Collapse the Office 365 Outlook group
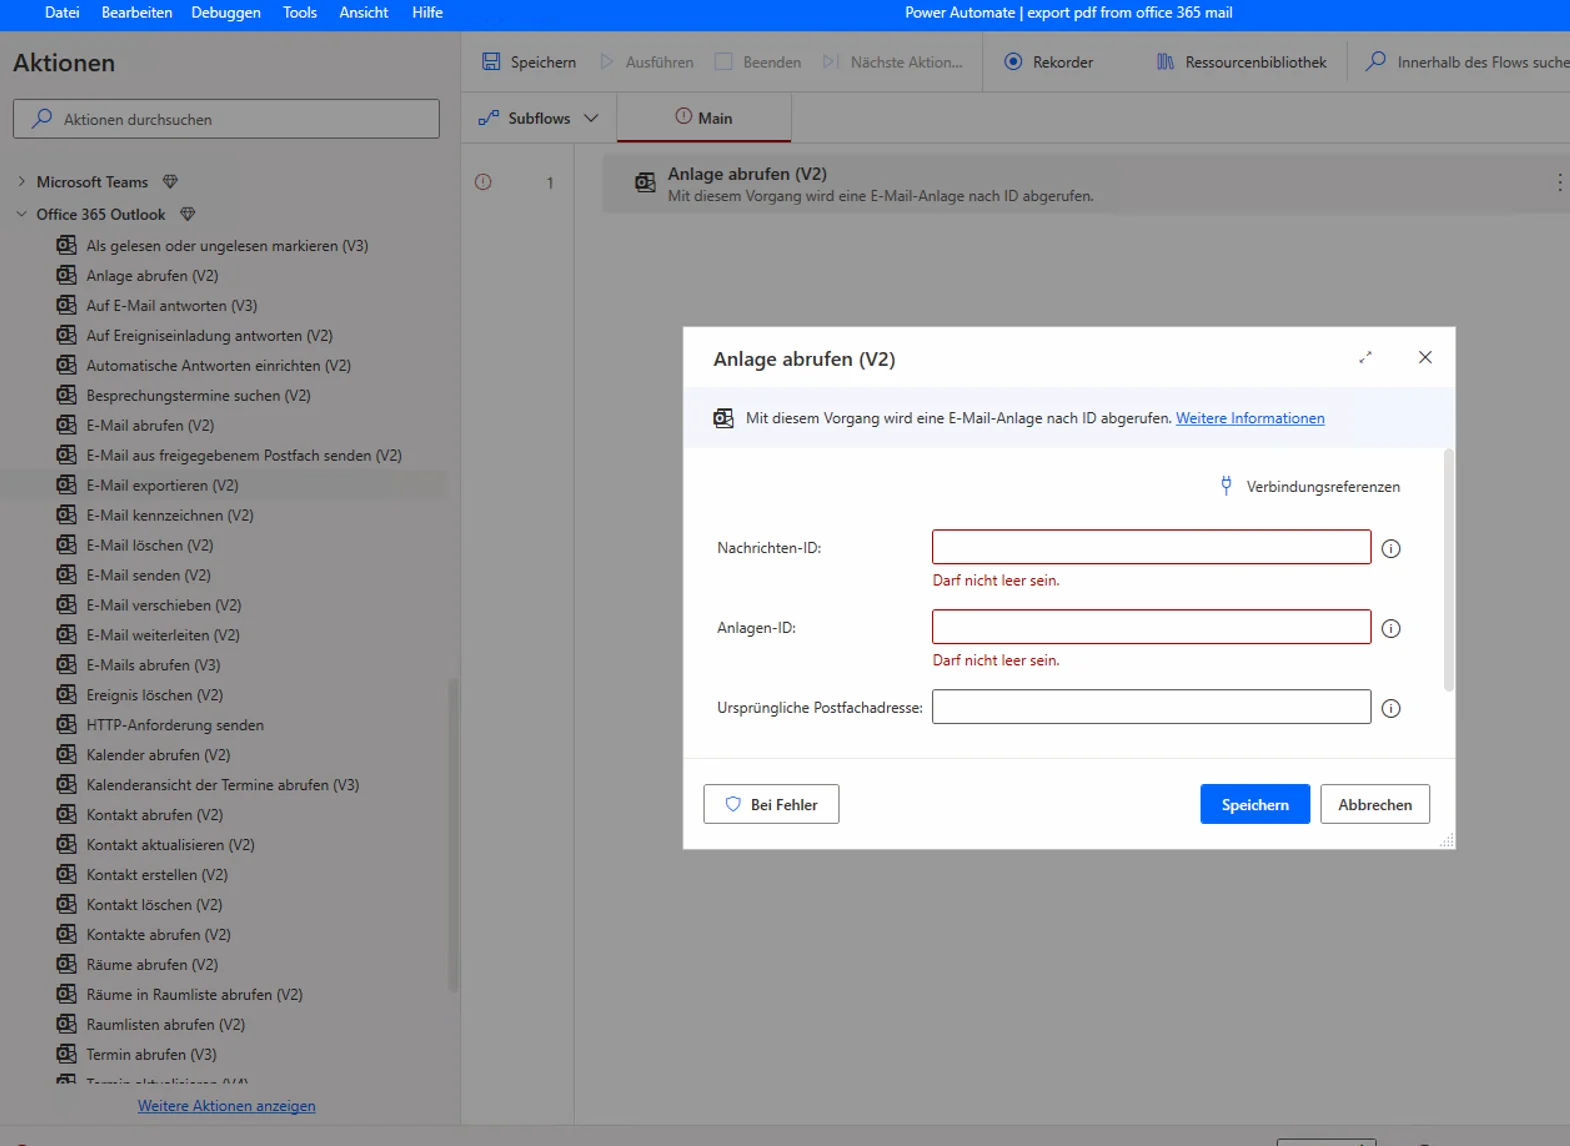The image size is (1570, 1146). (x=22, y=214)
